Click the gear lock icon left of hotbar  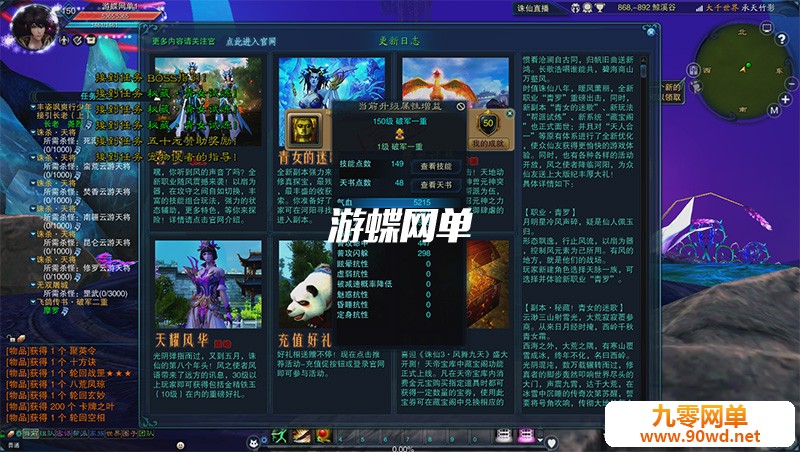(266, 441)
